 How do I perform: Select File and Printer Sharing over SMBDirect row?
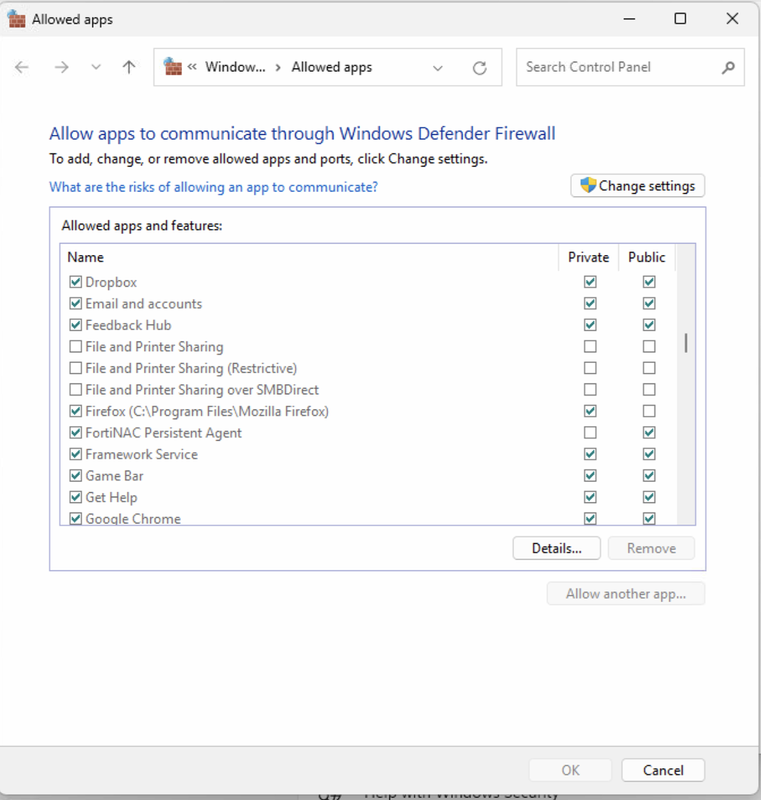coord(202,390)
